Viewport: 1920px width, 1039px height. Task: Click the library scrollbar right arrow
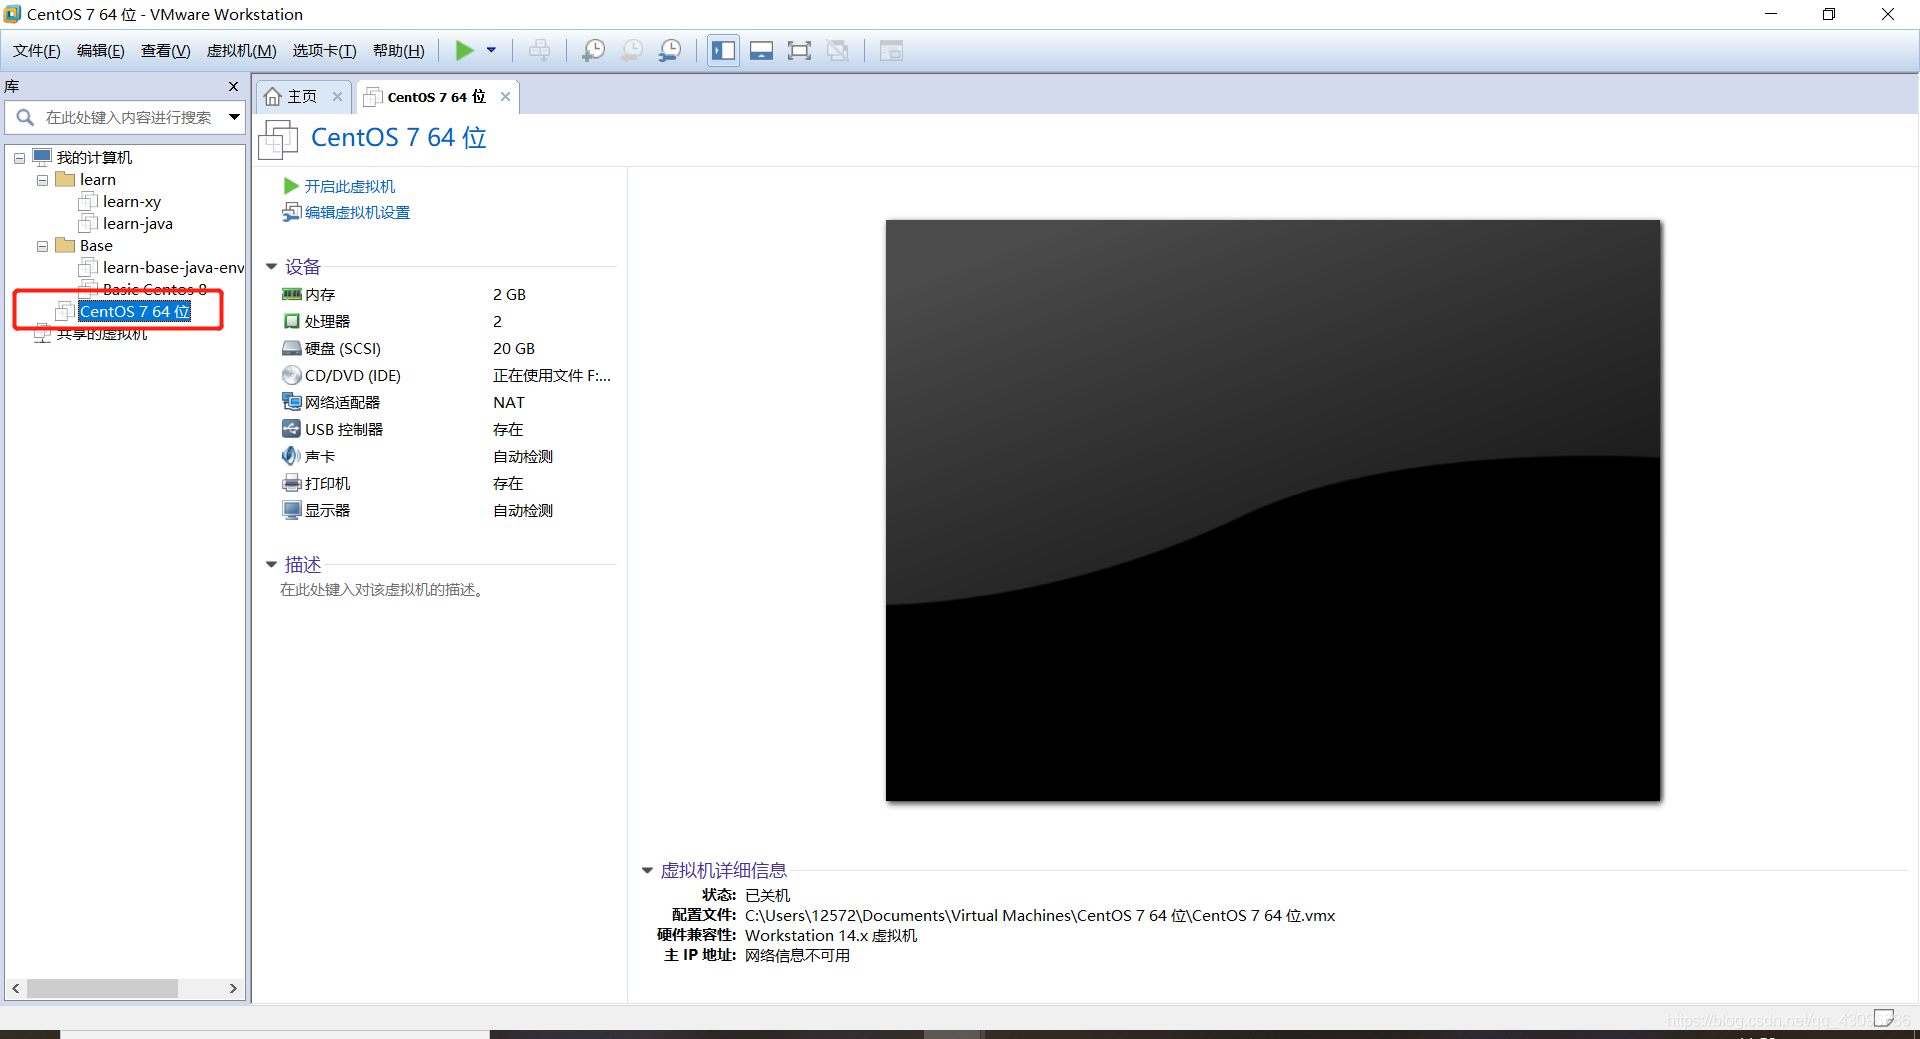pyautogui.click(x=233, y=988)
